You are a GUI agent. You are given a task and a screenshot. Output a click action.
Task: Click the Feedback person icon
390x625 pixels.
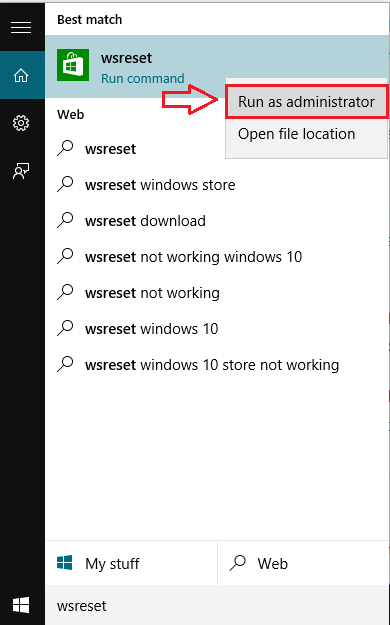coord(21,171)
